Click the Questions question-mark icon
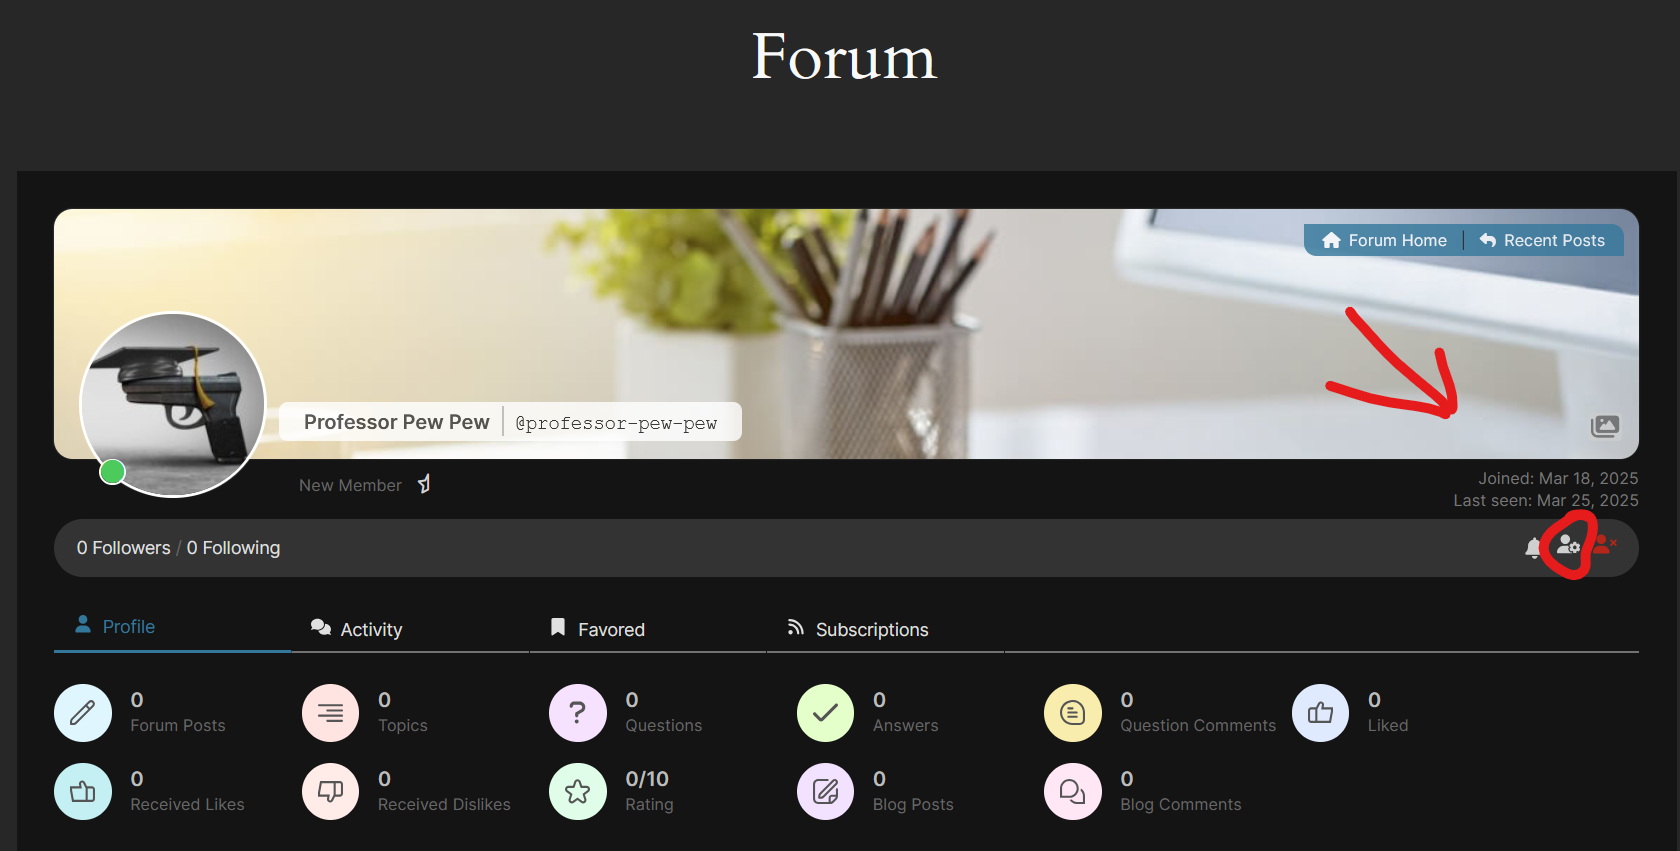Viewport: 1680px width, 851px height. pos(577,713)
